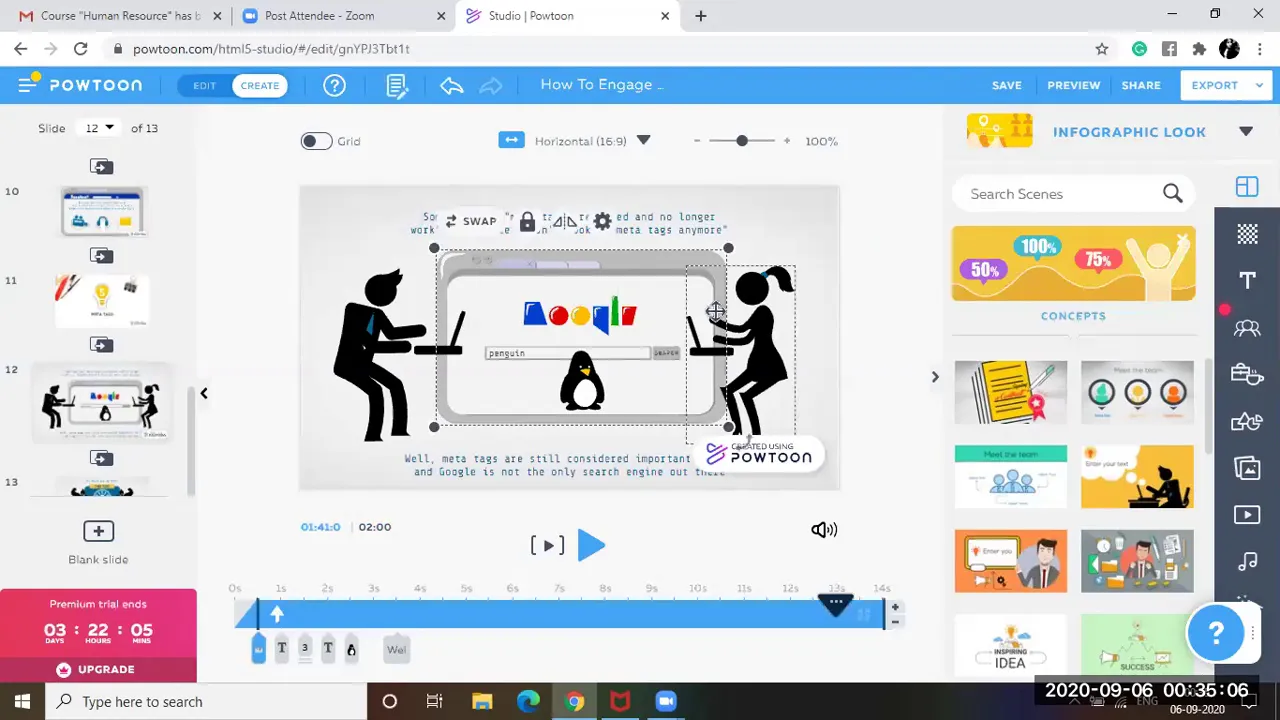
Task: Click the redo arrow icon
Action: tap(490, 85)
